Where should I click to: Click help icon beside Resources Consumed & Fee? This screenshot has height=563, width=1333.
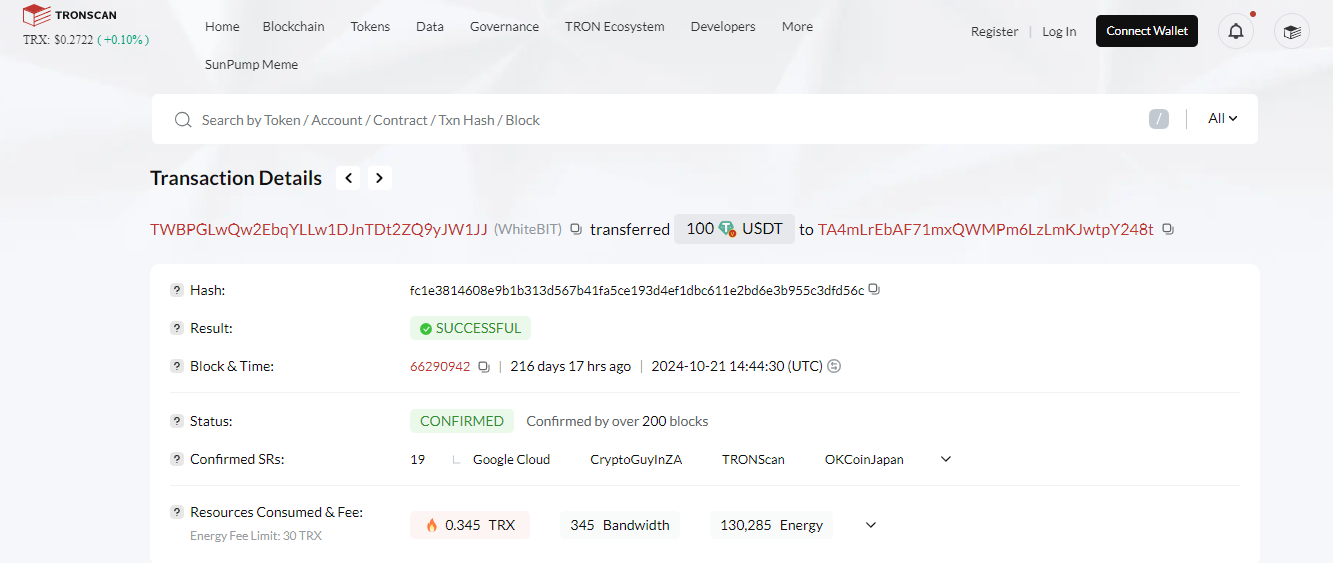177,512
